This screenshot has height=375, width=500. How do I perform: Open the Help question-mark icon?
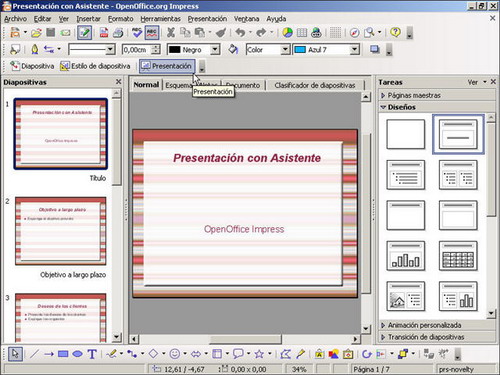point(395,32)
